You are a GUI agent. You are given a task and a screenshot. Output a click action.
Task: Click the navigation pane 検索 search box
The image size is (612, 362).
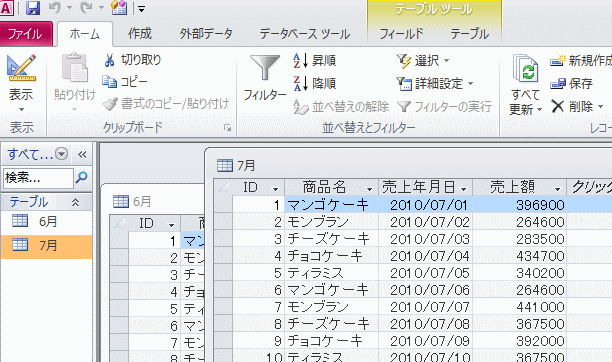(38, 178)
